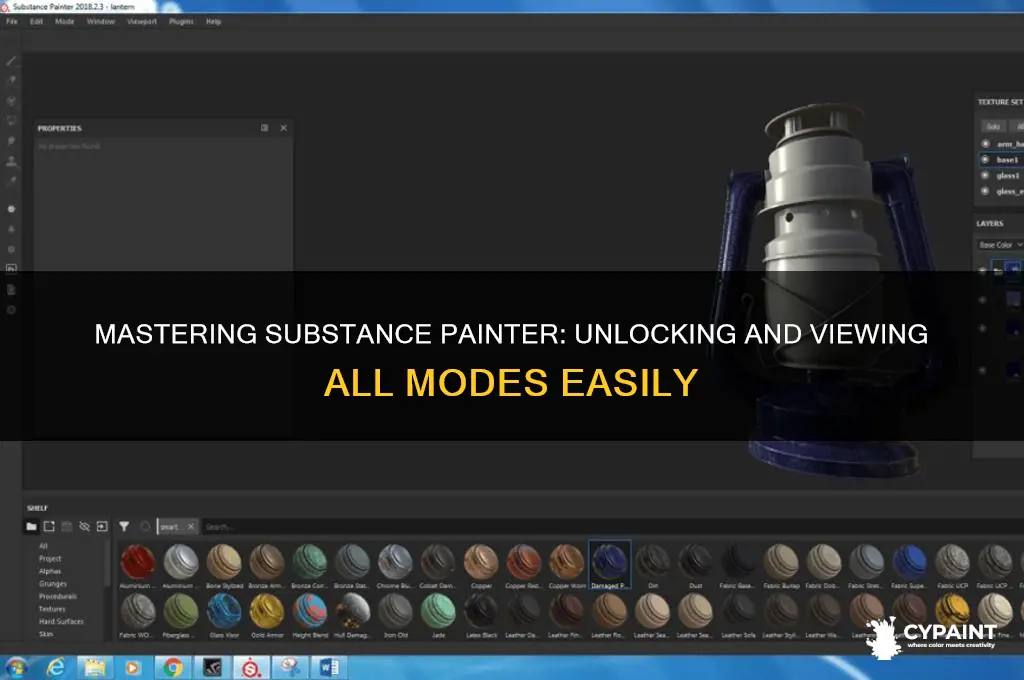Click the shelf hidden-eye icon
This screenshot has width=1024, height=680.
(84, 526)
